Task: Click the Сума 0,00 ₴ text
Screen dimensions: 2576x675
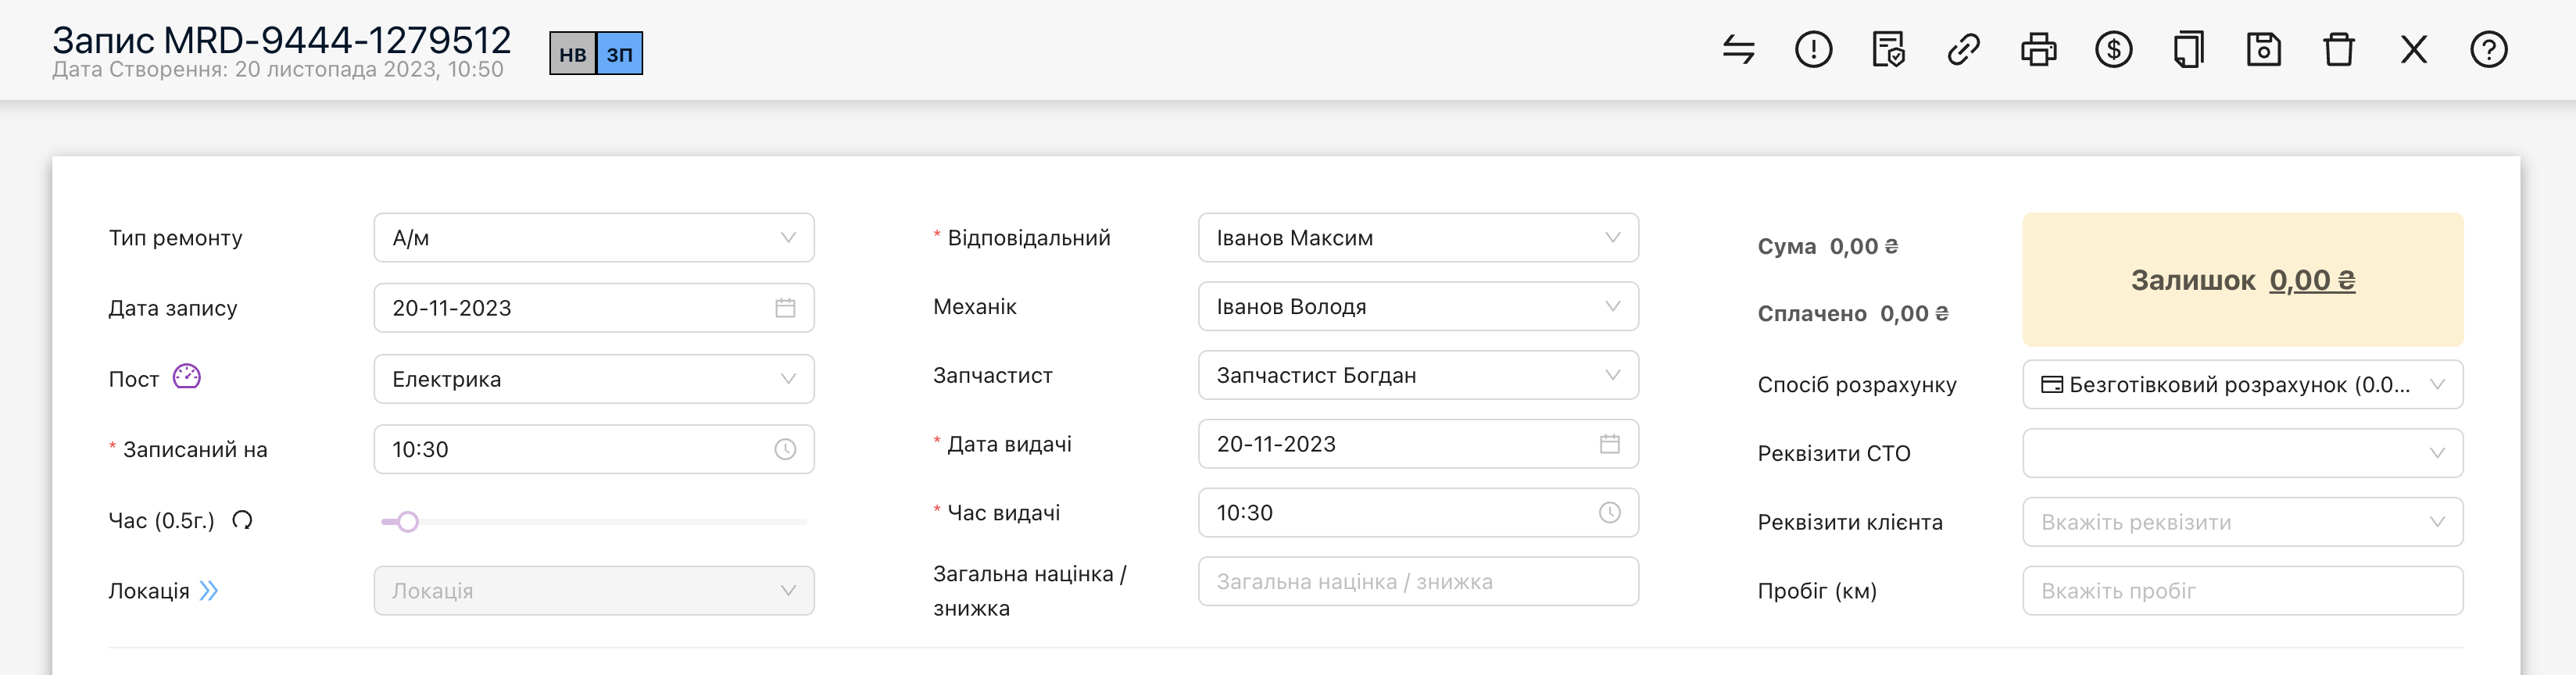Action: click(x=1827, y=246)
